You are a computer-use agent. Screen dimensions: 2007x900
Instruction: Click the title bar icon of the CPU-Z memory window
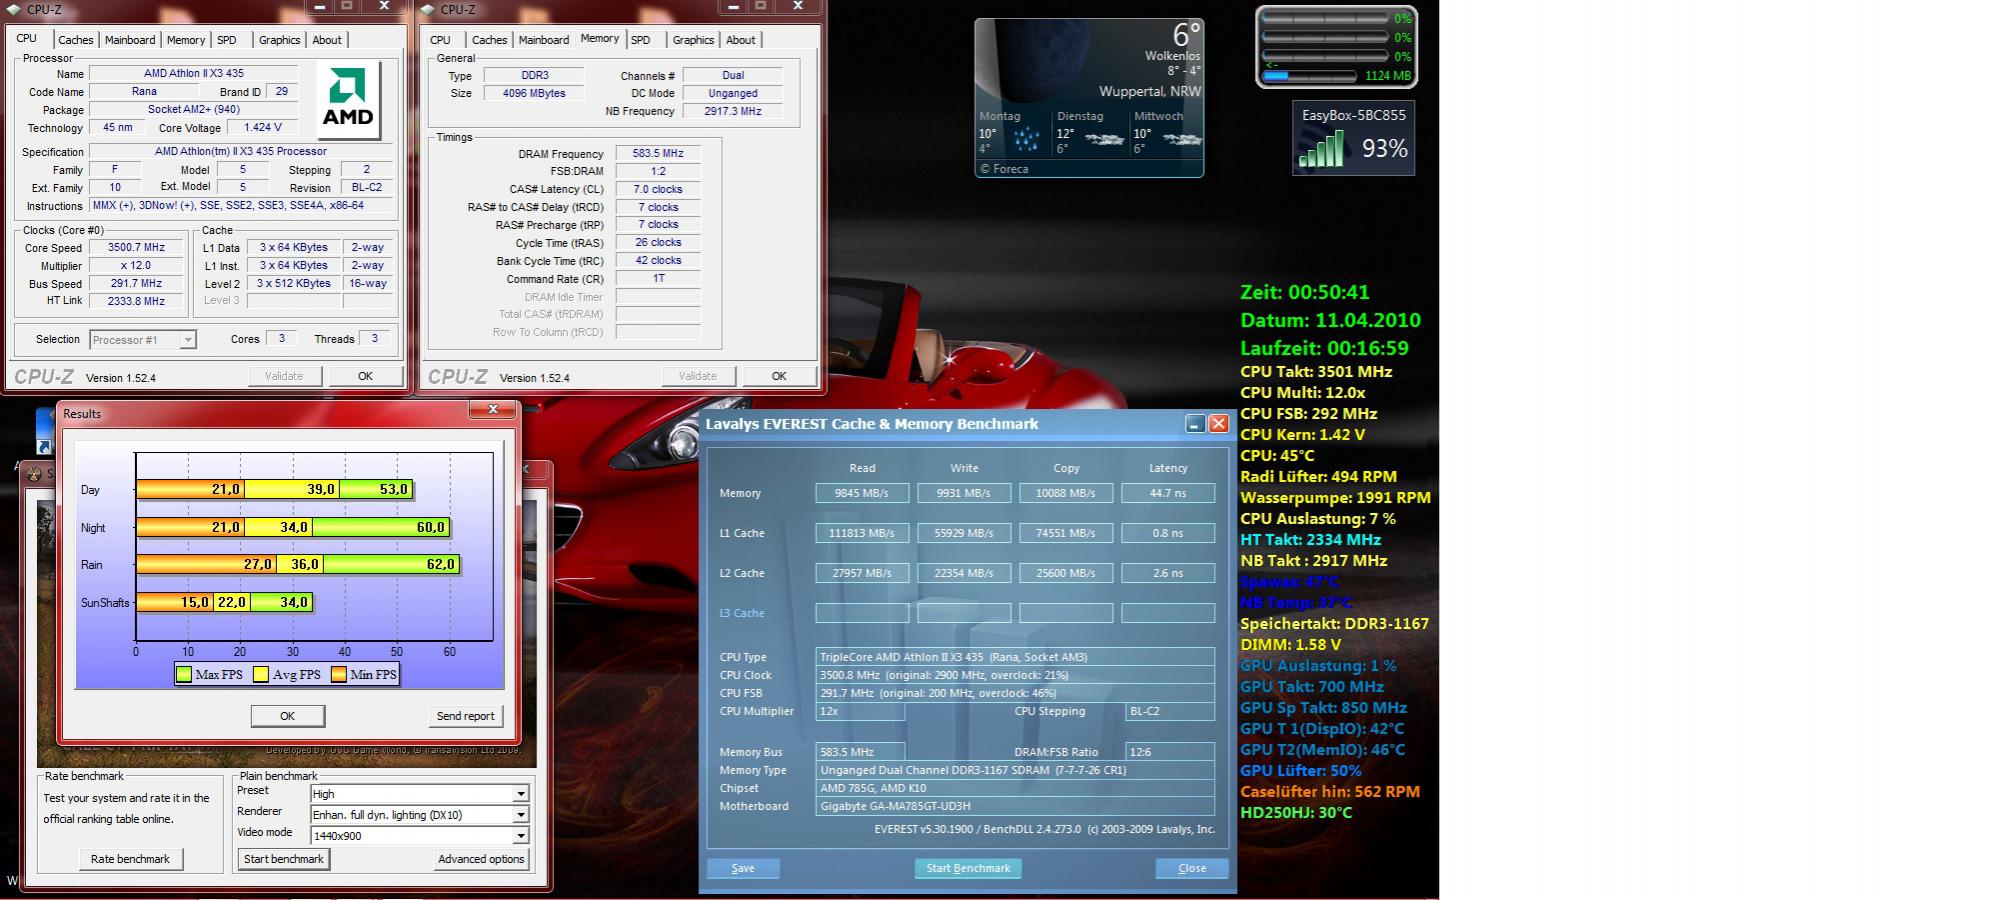click(x=427, y=9)
